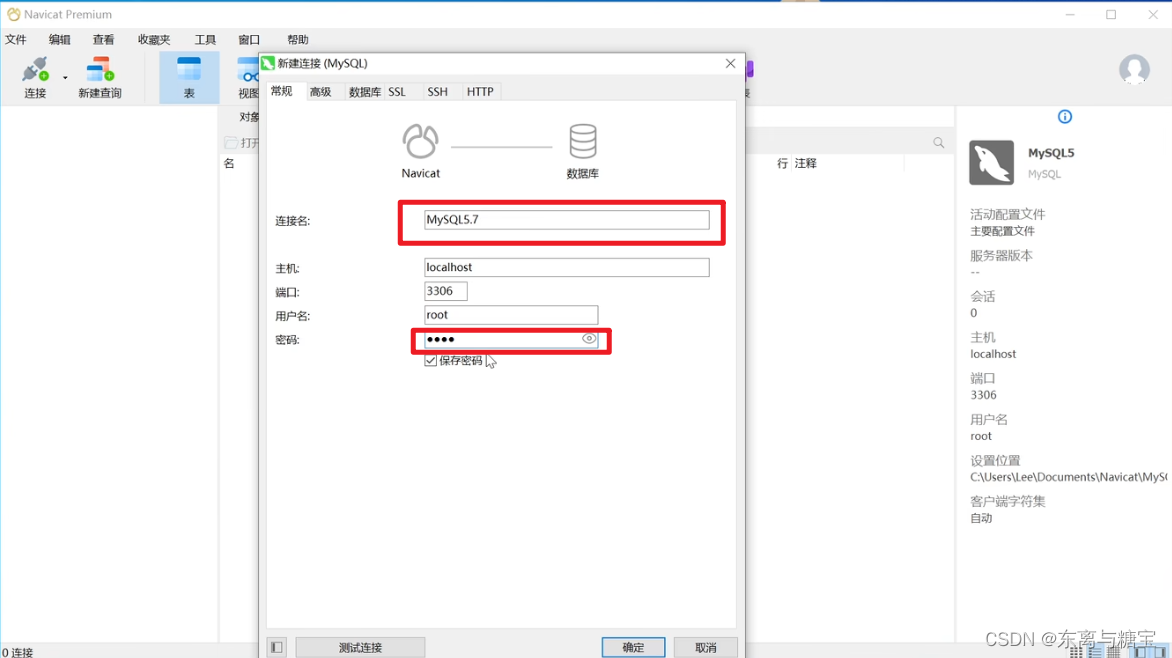Click the MySQL5 dolphin icon
The image size is (1172, 658).
[991, 162]
